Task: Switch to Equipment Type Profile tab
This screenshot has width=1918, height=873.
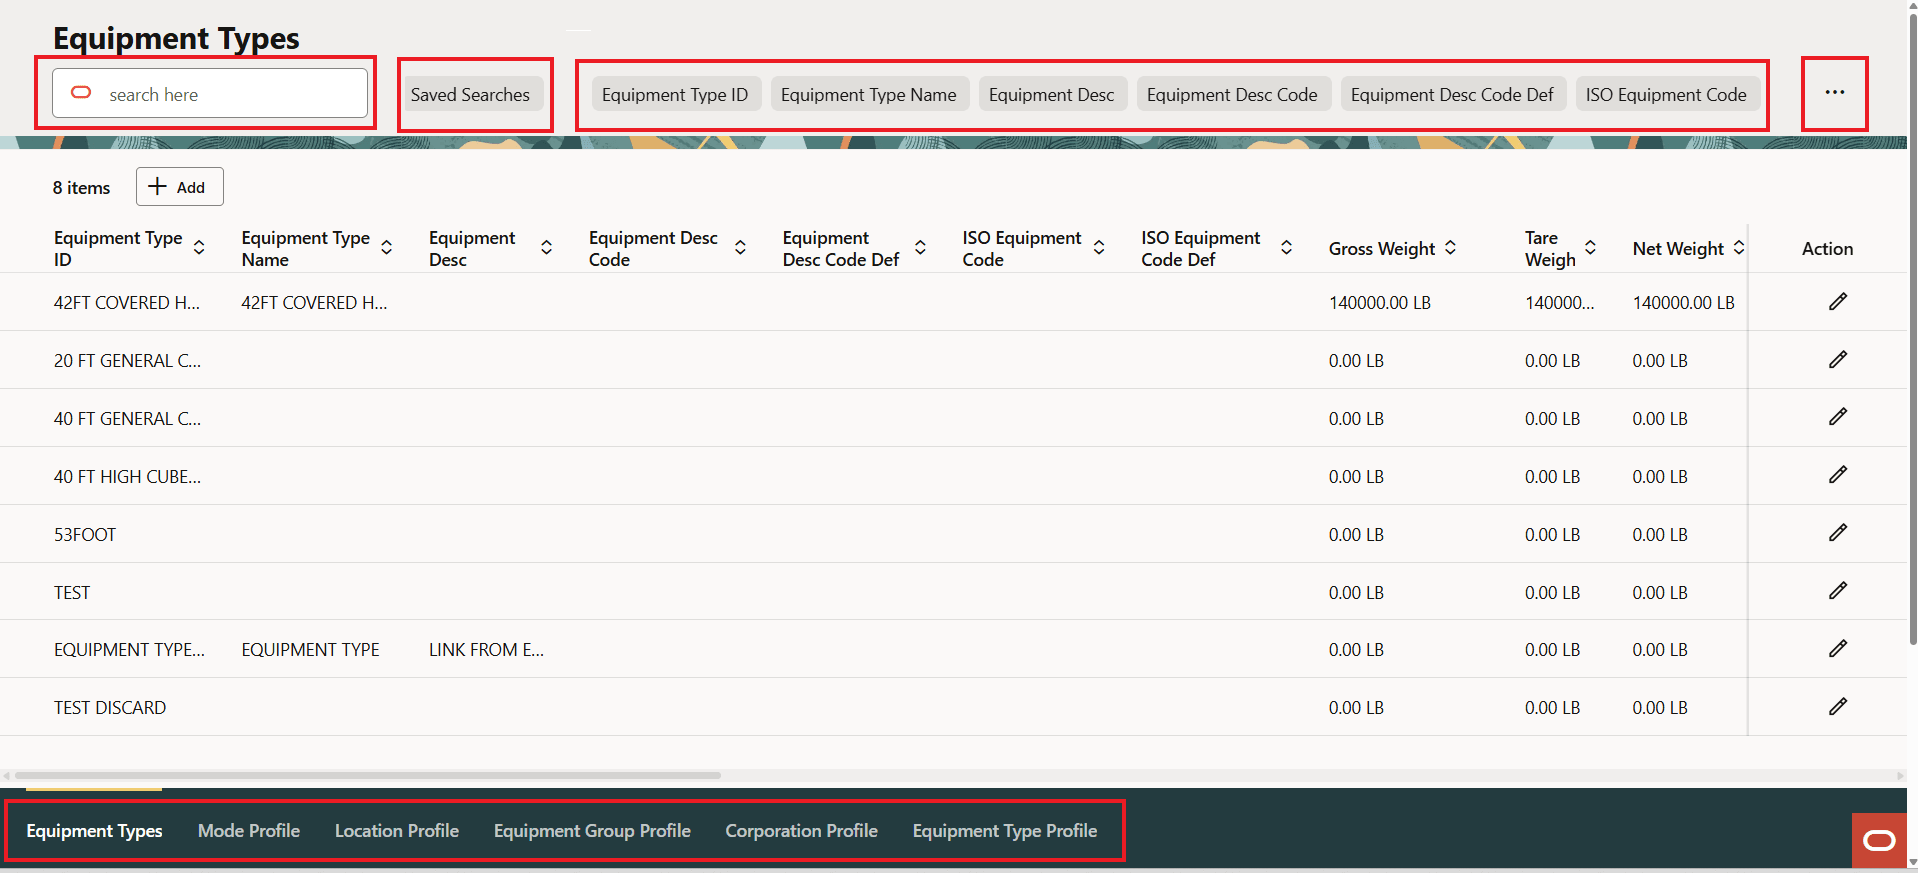Action: coord(1005,831)
